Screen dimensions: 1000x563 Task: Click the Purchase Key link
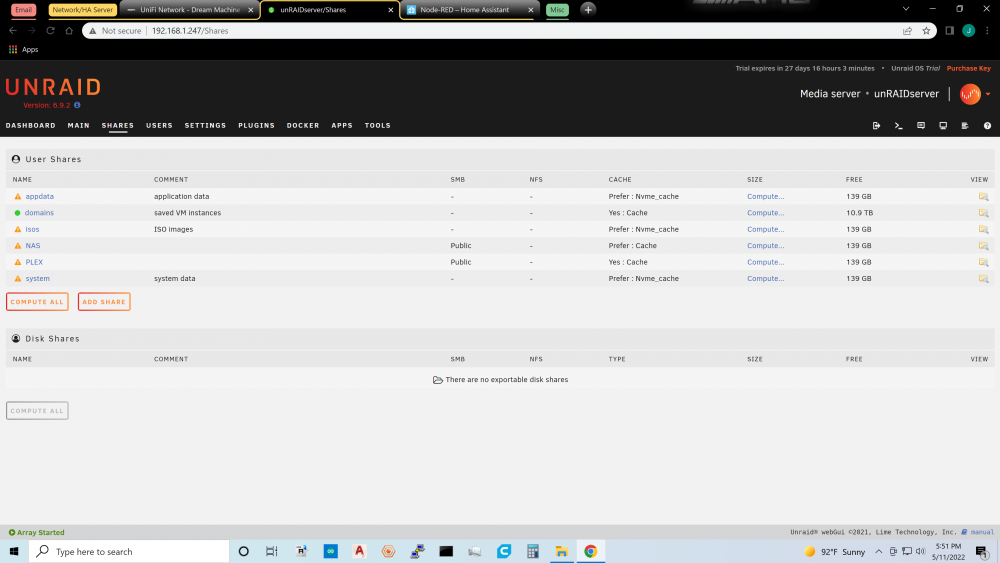click(x=969, y=68)
